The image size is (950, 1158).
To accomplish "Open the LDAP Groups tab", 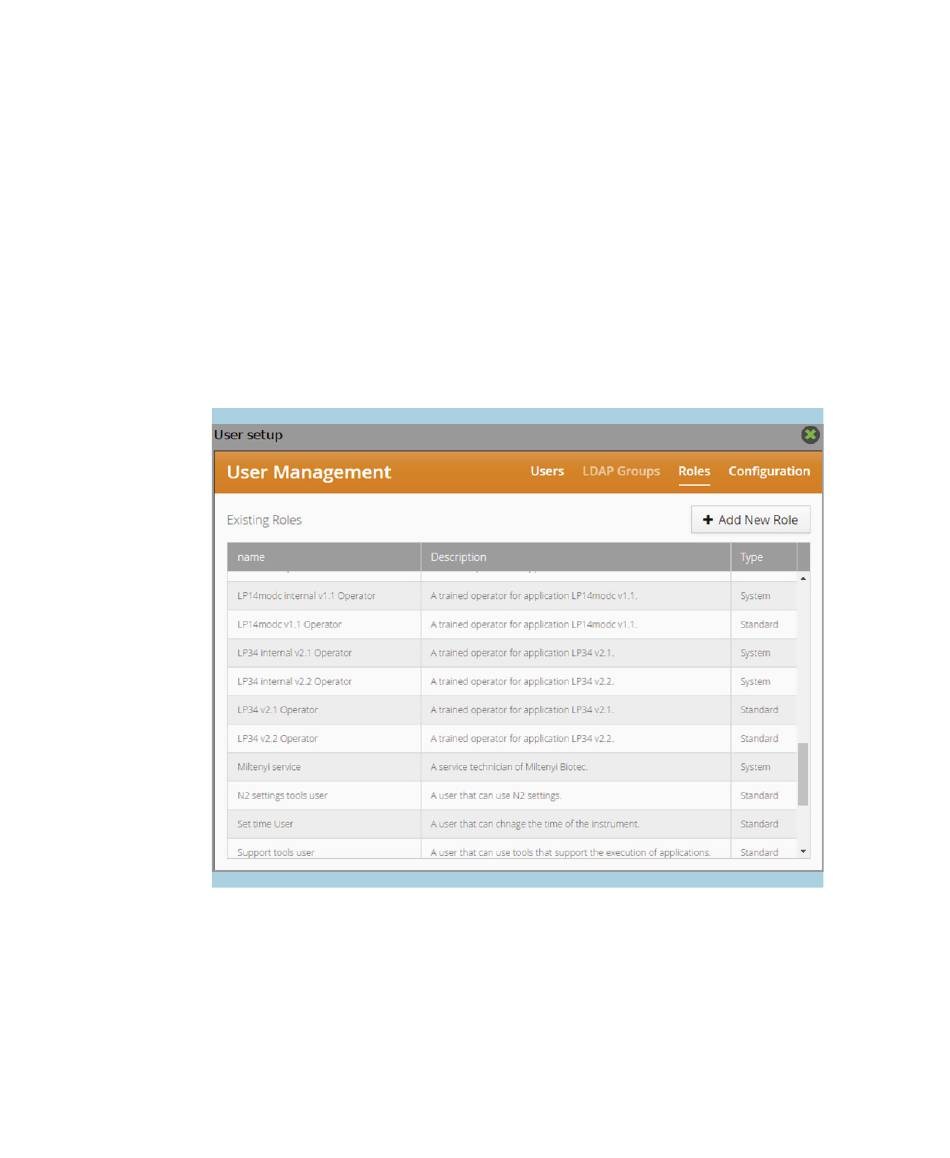I will point(621,470).
